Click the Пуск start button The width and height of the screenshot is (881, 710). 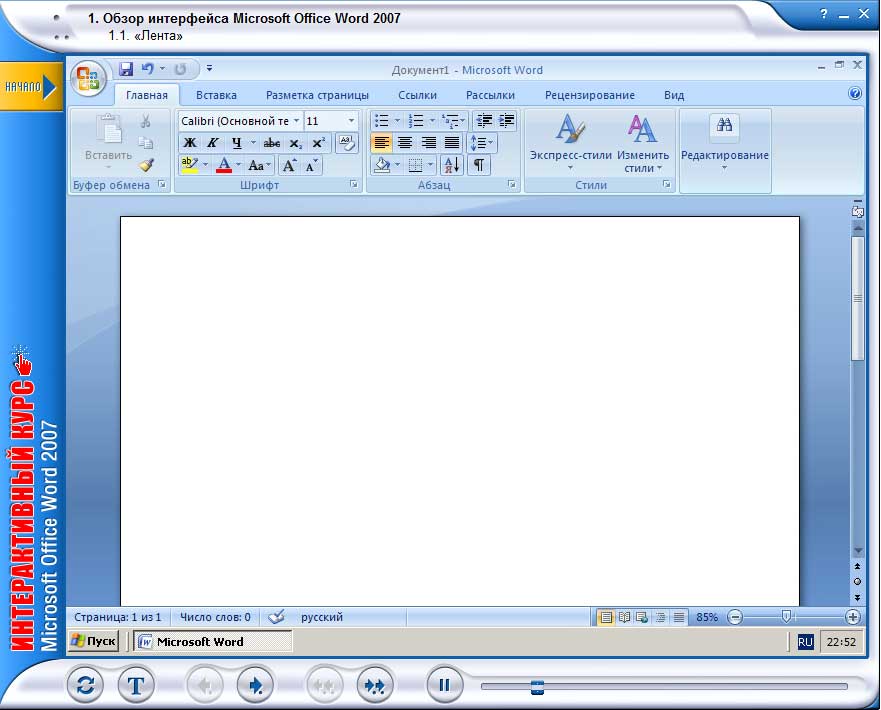pos(94,641)
